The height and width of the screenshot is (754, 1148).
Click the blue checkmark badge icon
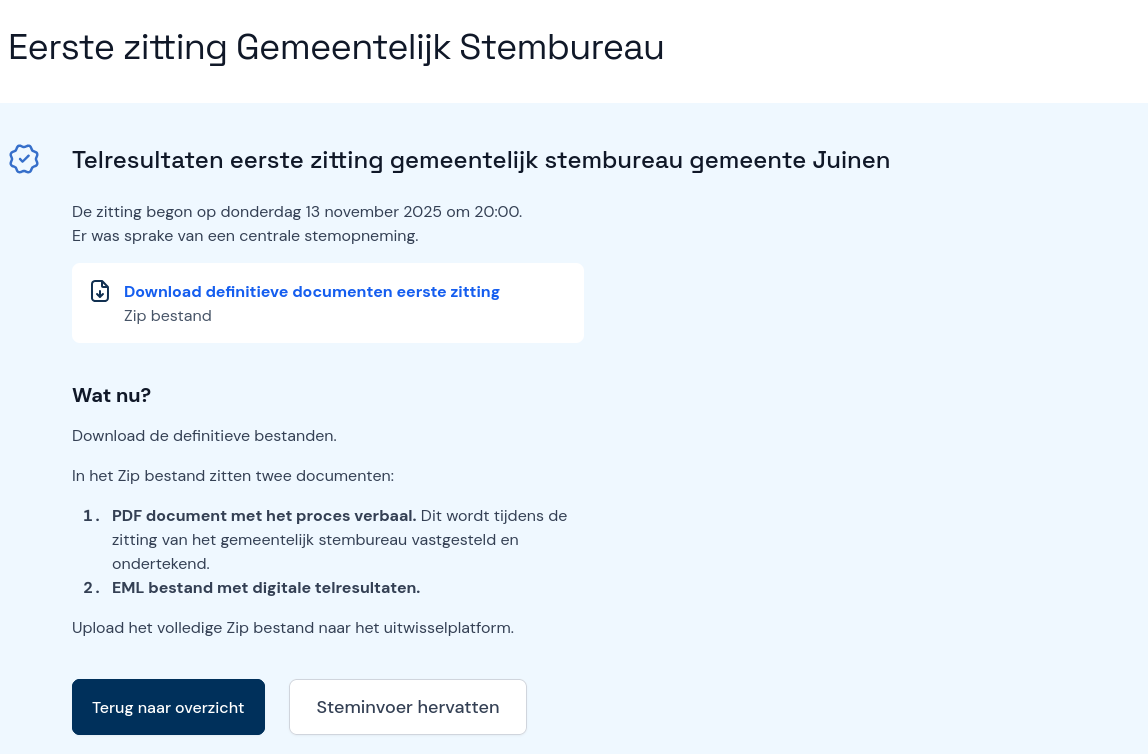pos(24,158)
